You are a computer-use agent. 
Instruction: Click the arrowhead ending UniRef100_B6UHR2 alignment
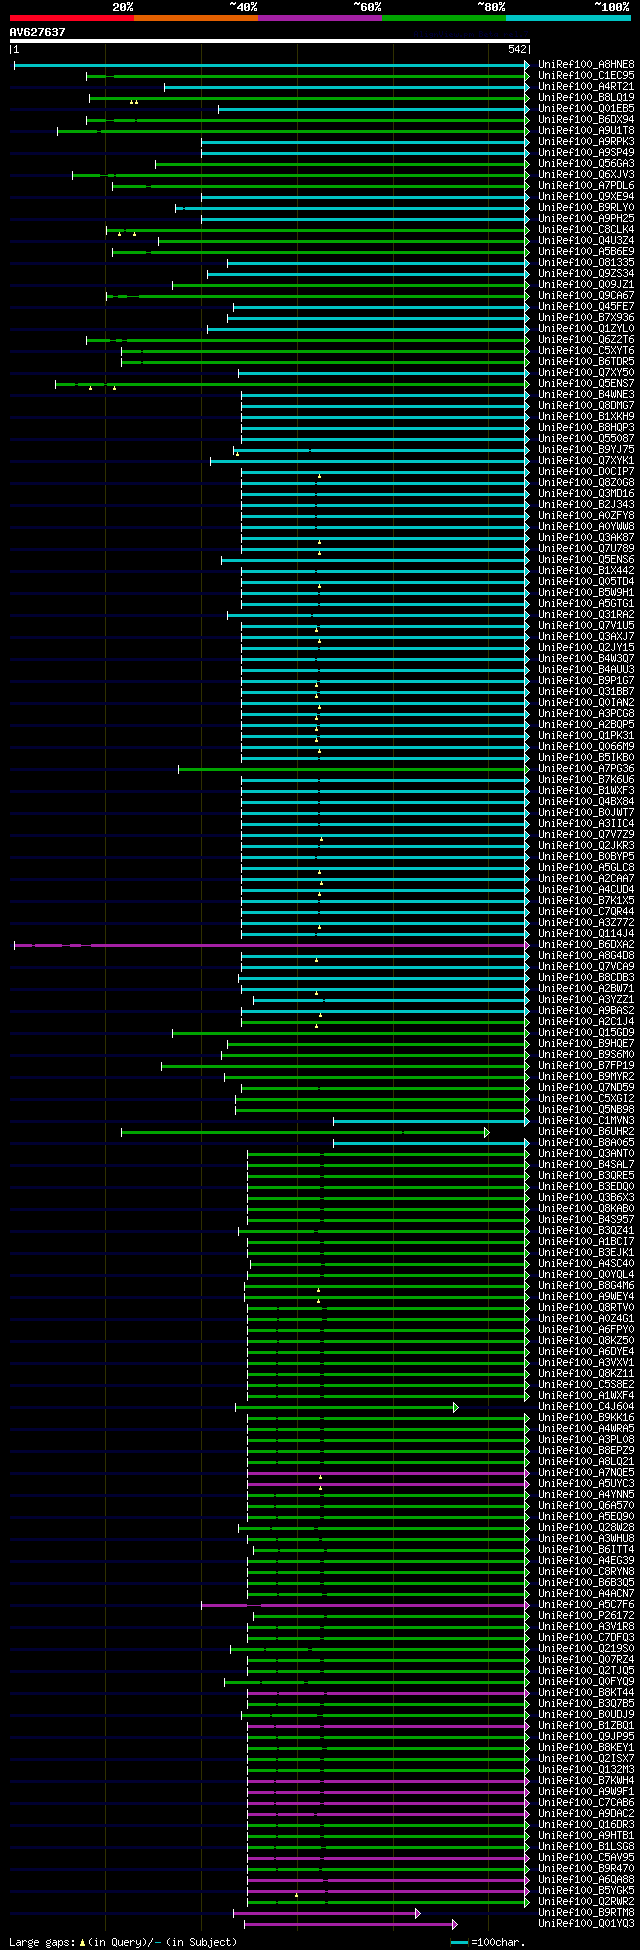pyautogui.click(x=487, y=1131)
